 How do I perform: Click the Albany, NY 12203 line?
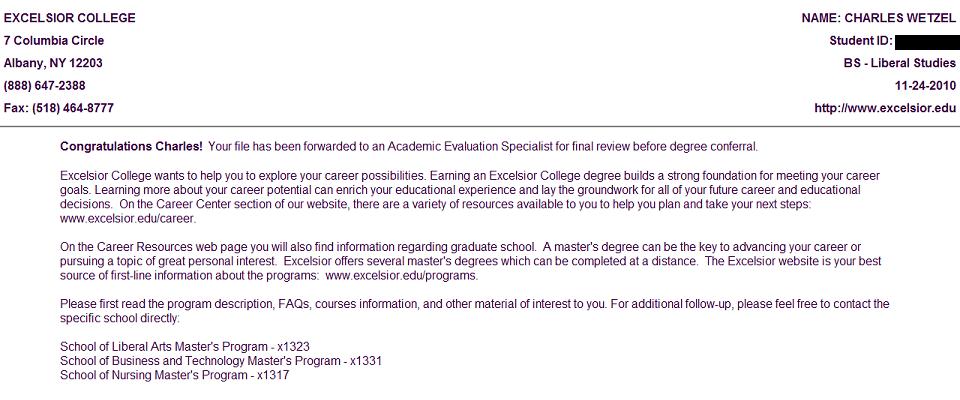click(53, 63)
